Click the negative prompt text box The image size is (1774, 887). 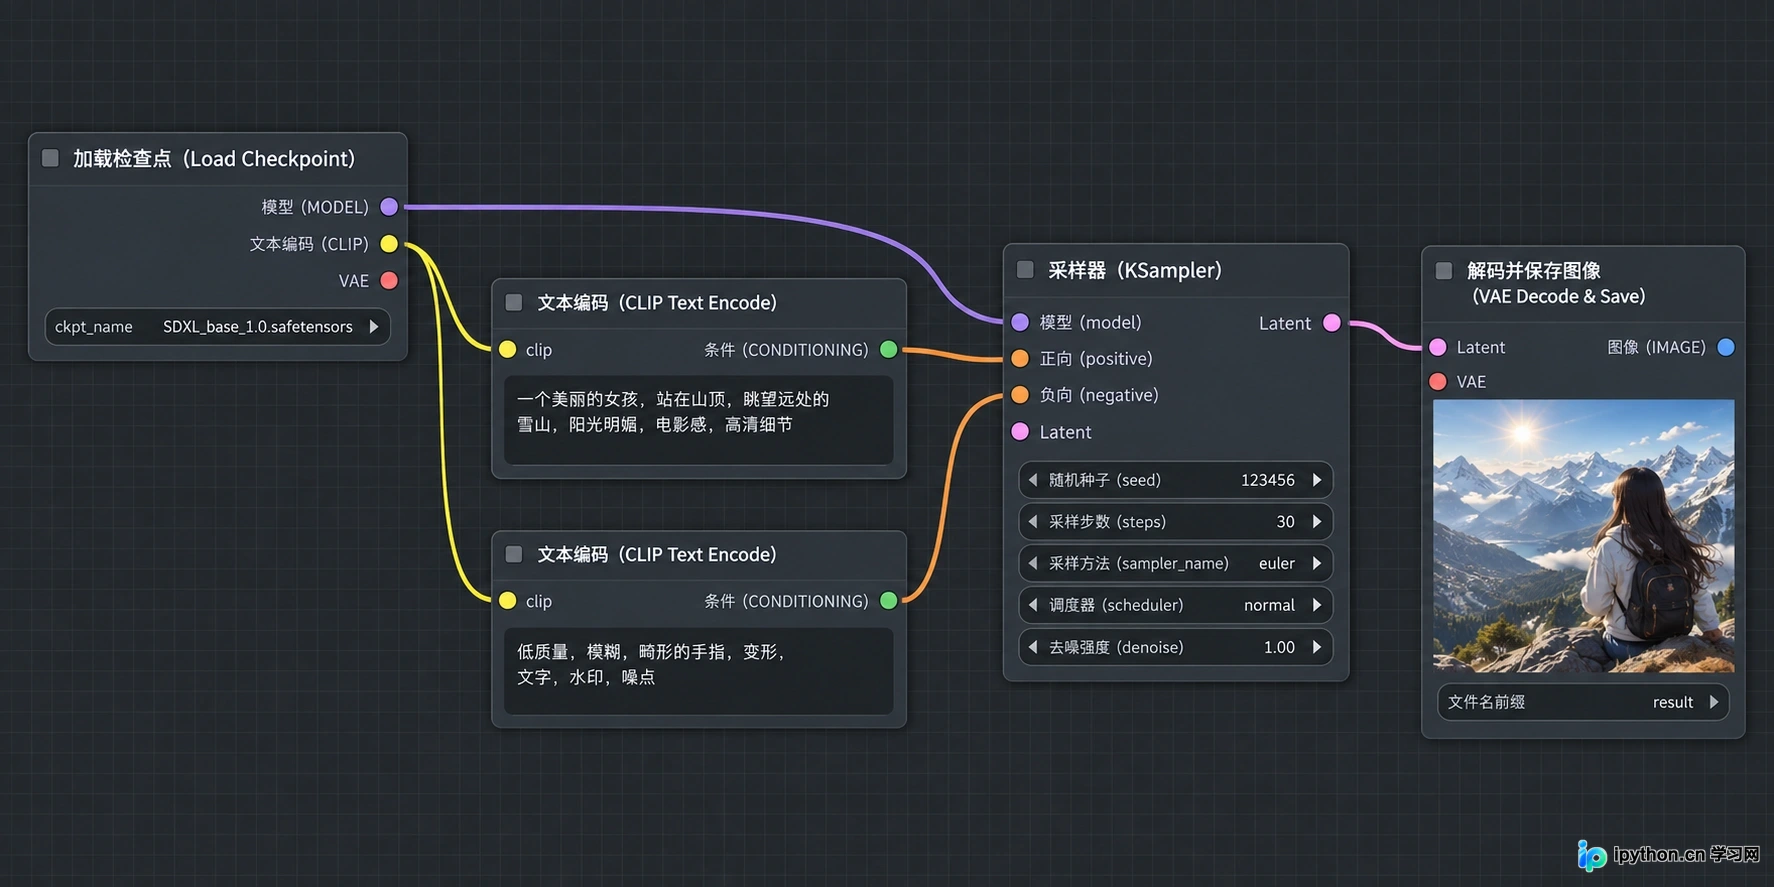699,671
